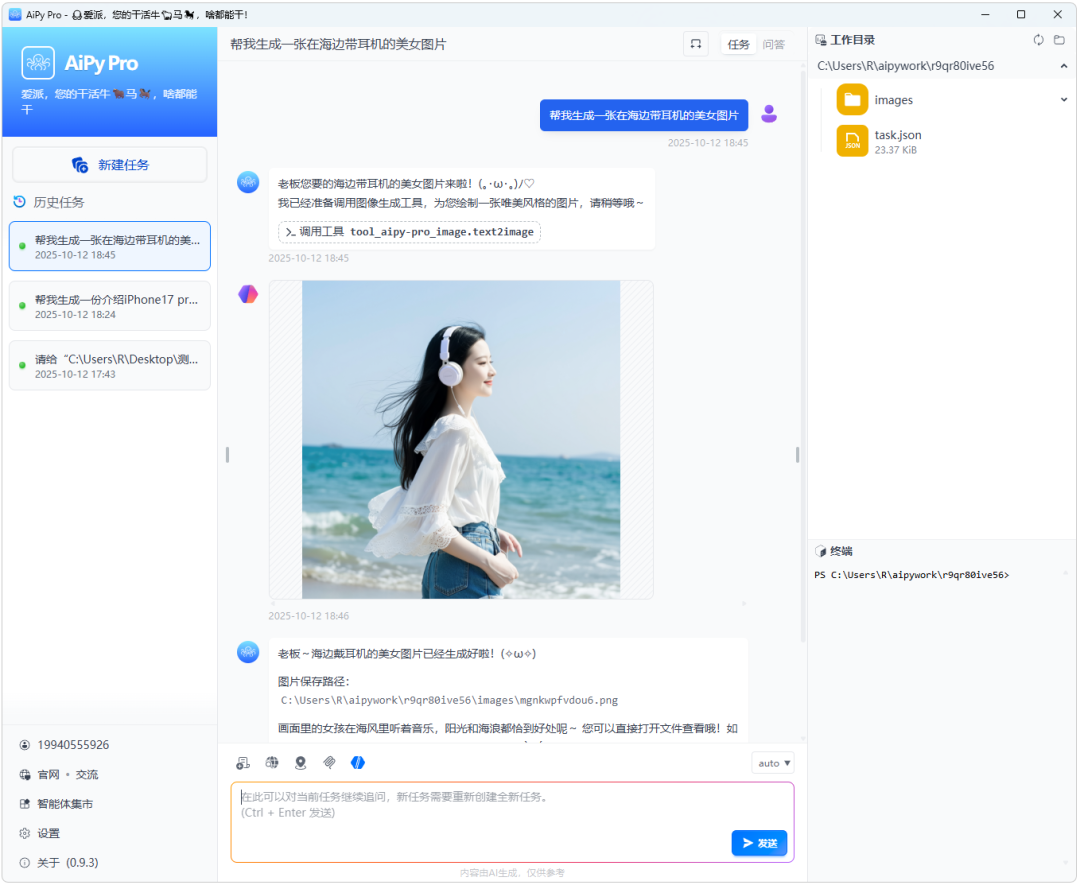This screenshot has width=1080, height=885.
Task: Select the blue AiPy diamond icon in input toolbar
Action: pos(357,762)
